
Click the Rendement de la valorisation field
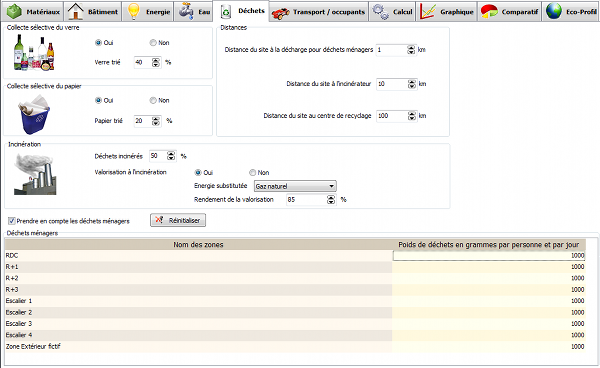point(307,200)
